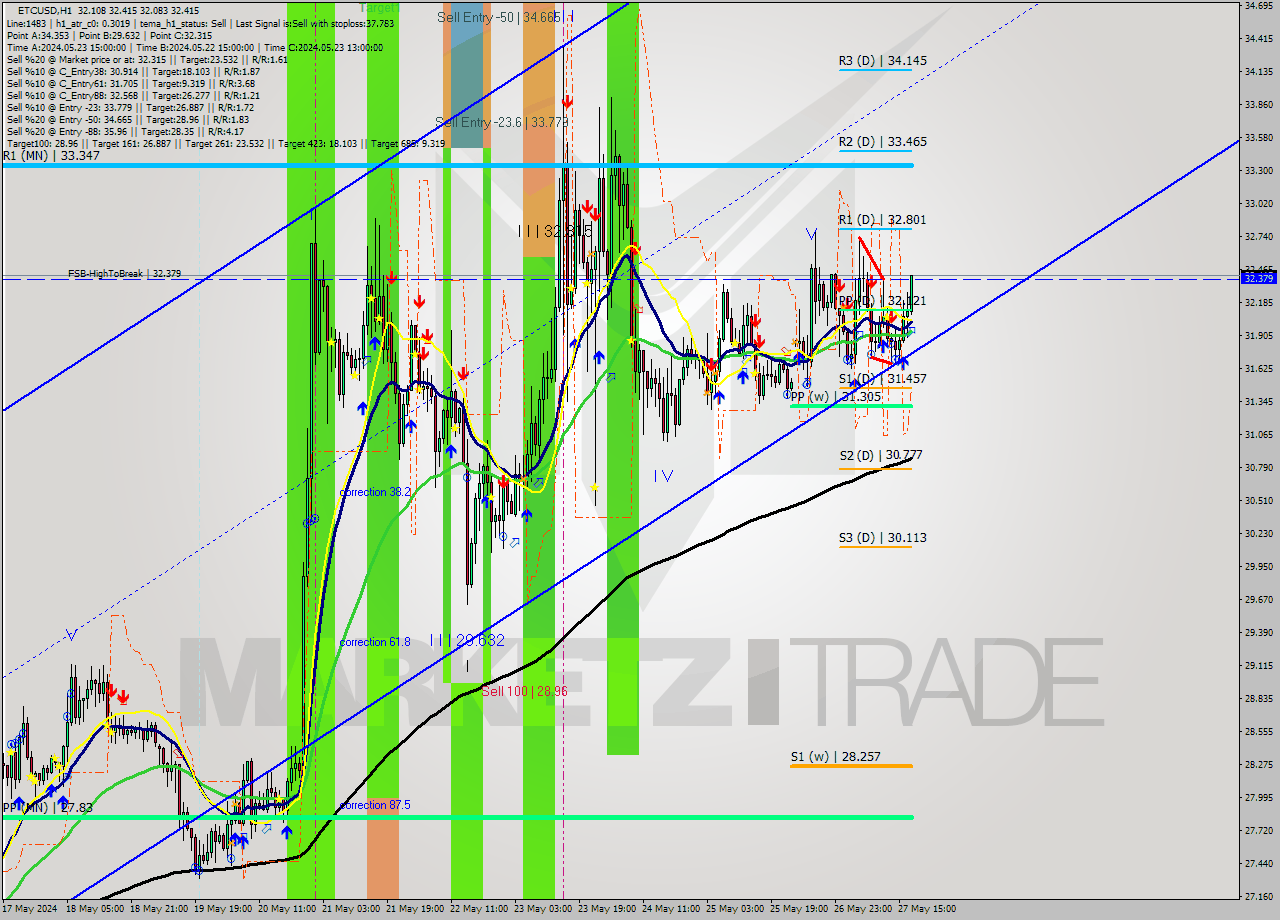Select the Sell %10 @ C_Entry38 line
This screenshot has height=920, width=1280.
(133, 72)
